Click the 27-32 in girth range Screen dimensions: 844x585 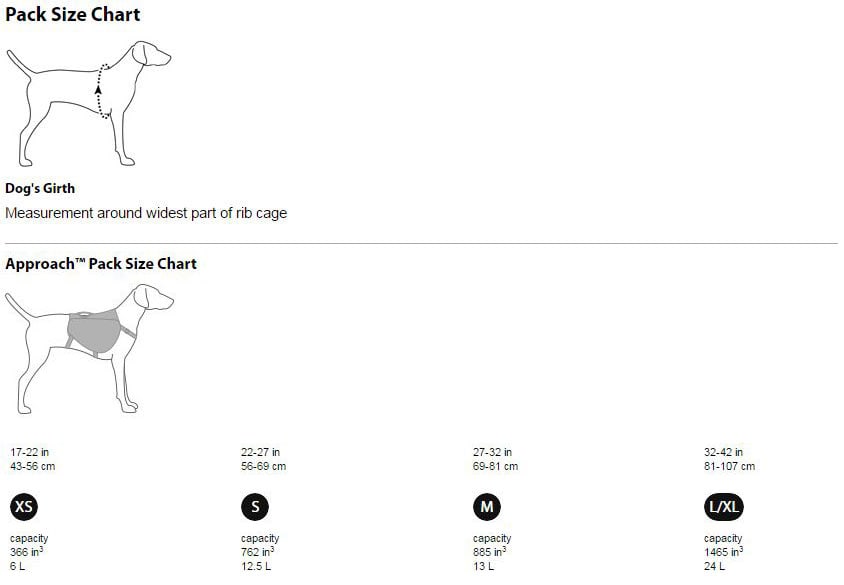click(x=493, y=452)
